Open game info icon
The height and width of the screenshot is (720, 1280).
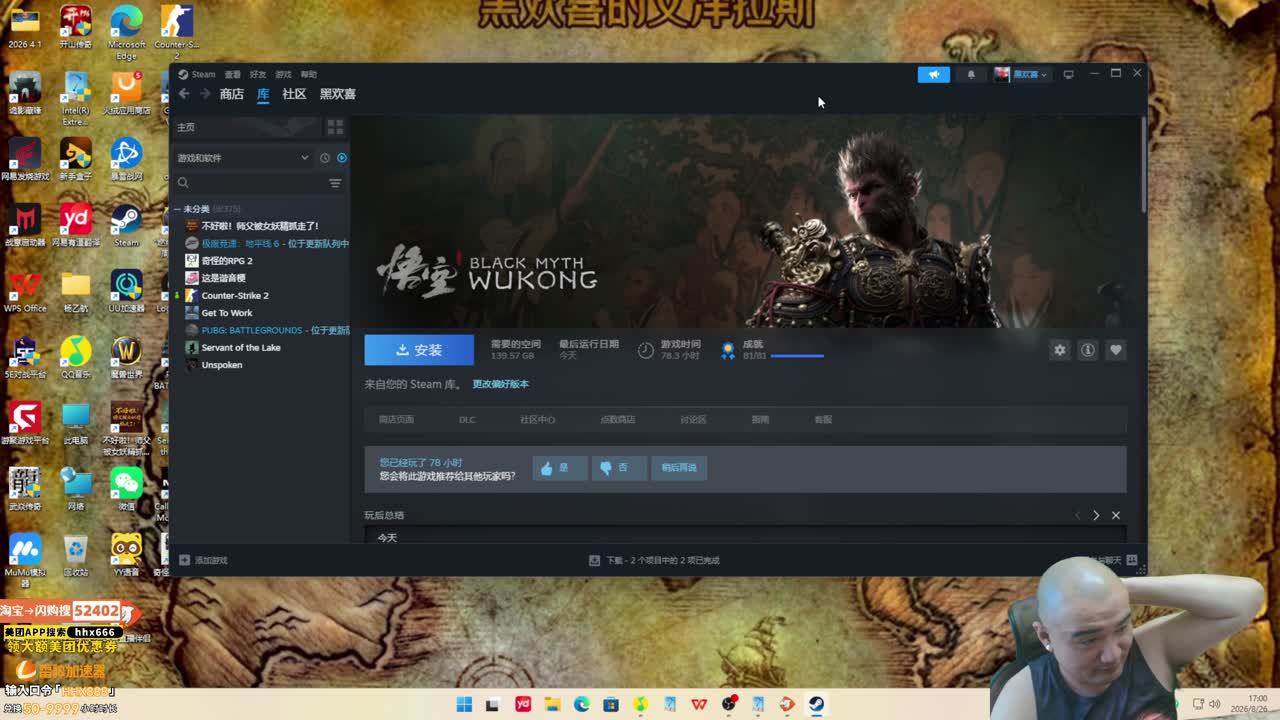[x=1088, y=350]
